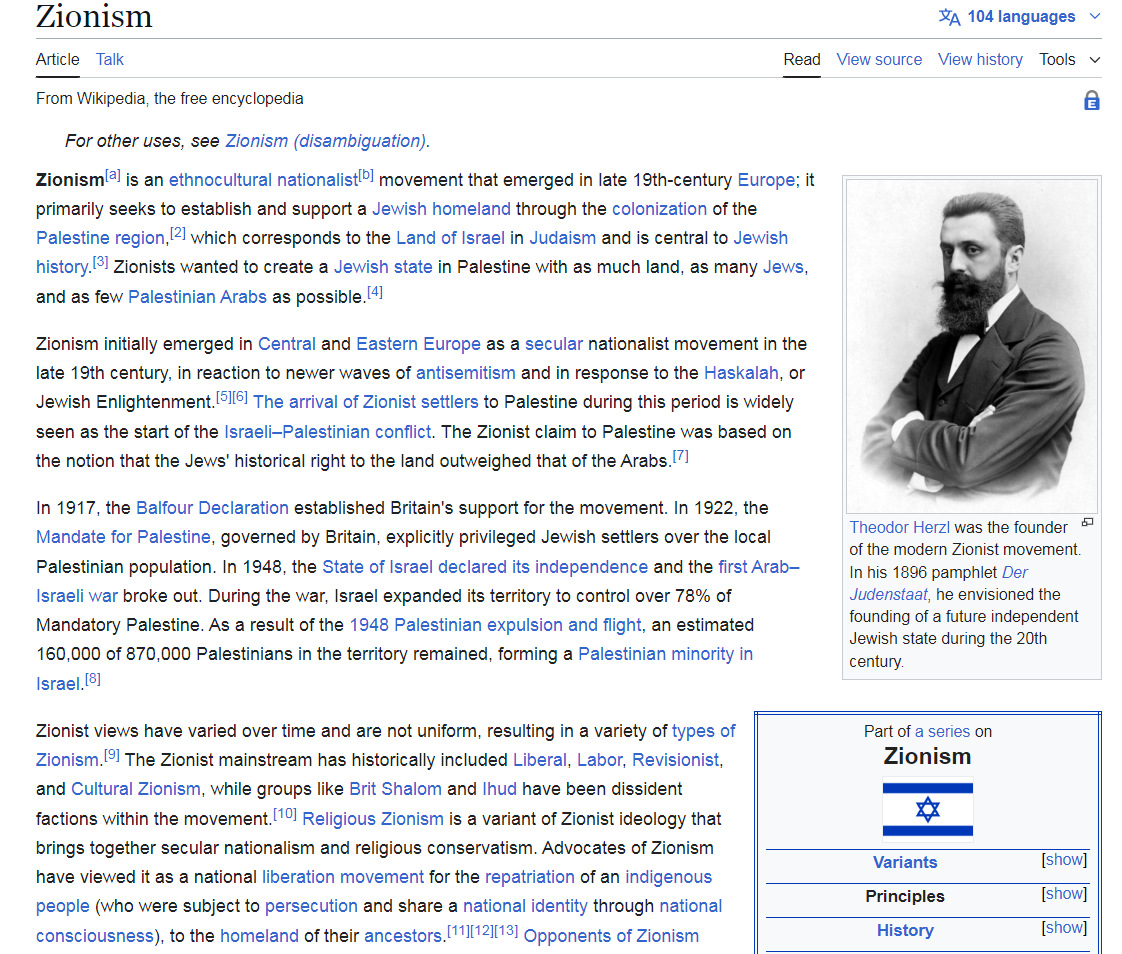
Task: Open the Land of Israel link
Action: pyautogui.click(x=450, y=238)
